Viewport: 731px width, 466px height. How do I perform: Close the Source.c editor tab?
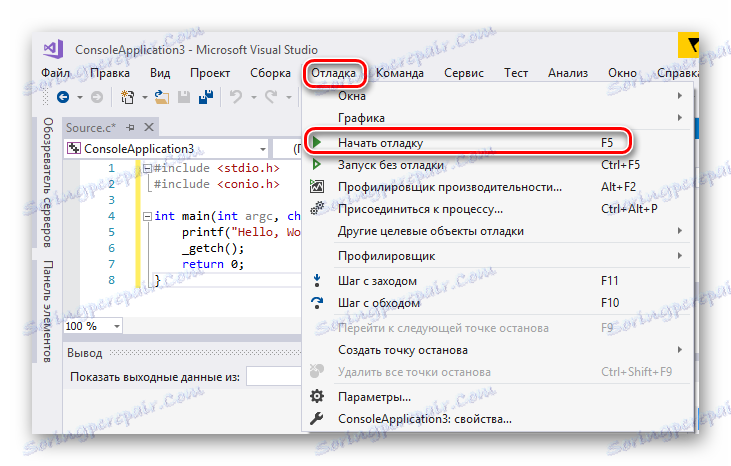(x=149, y=127)
